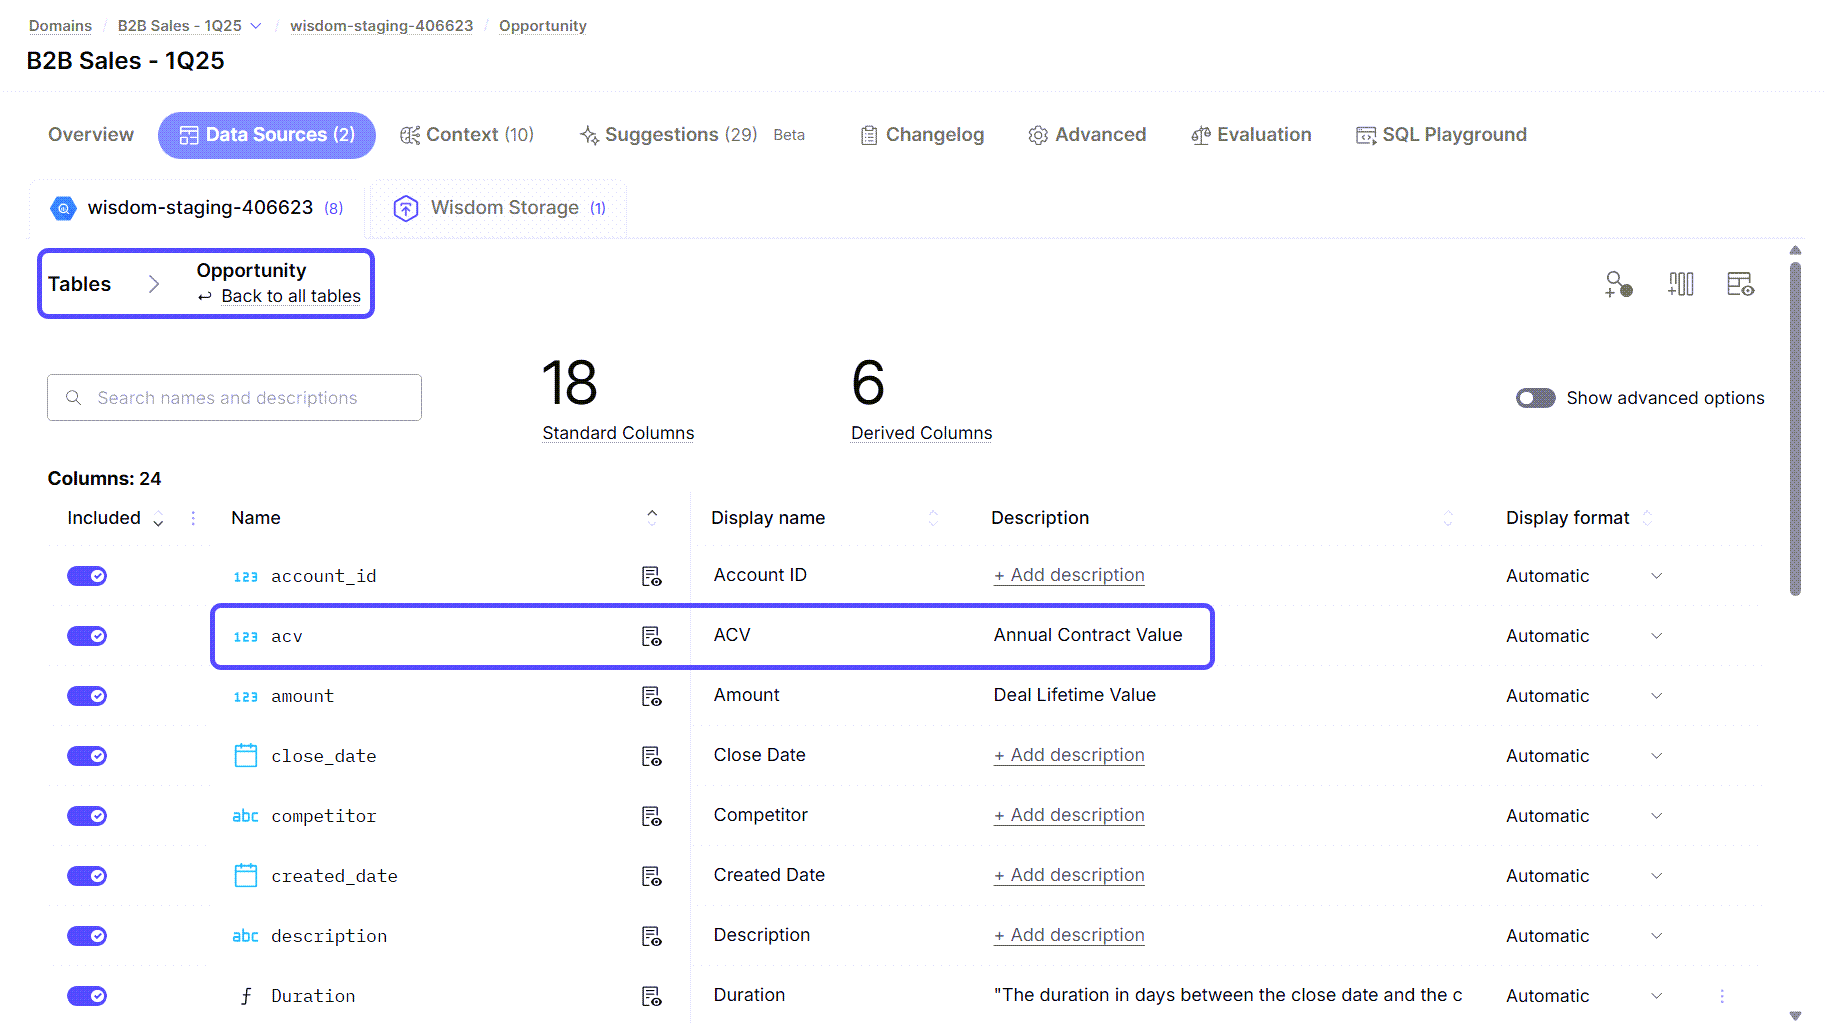Click the Standard Columns link
This screenshot has width=1825, height=1024.
(x=618, y=433)
